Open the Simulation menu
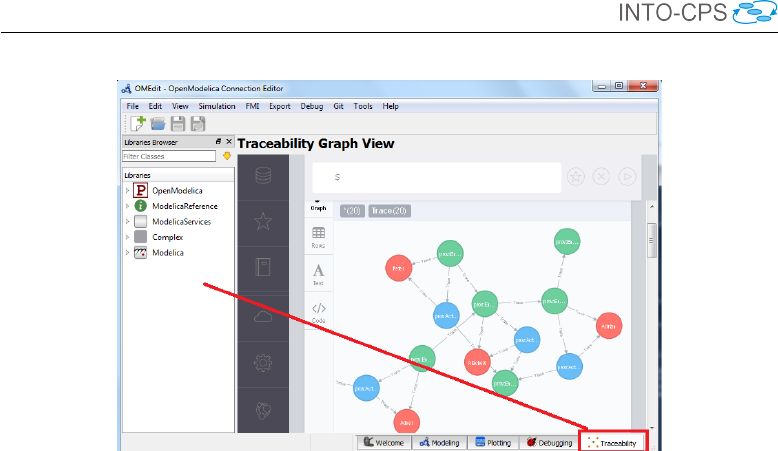Screen dimensions: 778x451 [217, 106]
